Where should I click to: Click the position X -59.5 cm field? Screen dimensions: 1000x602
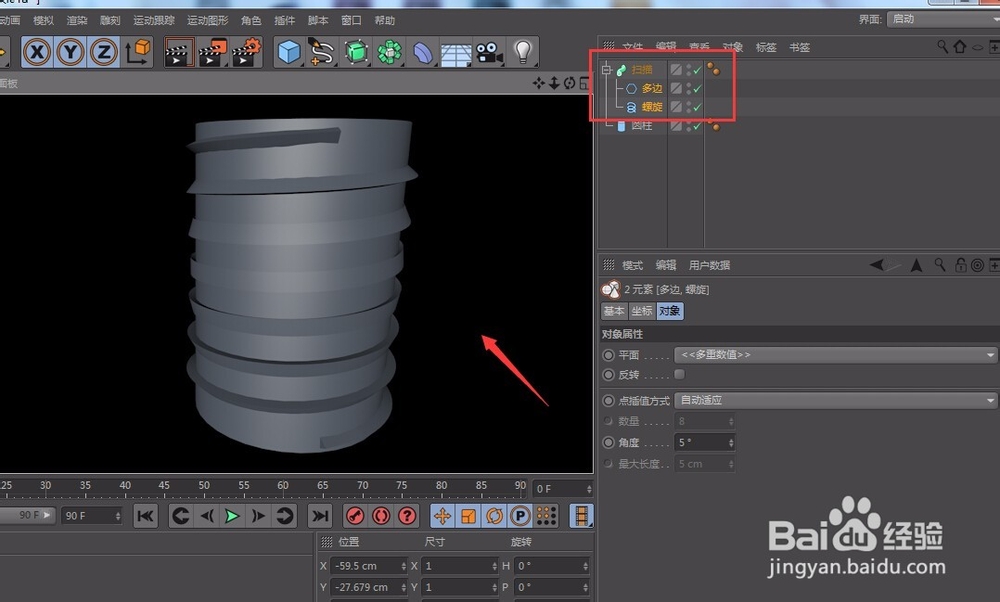click(369, 566)
